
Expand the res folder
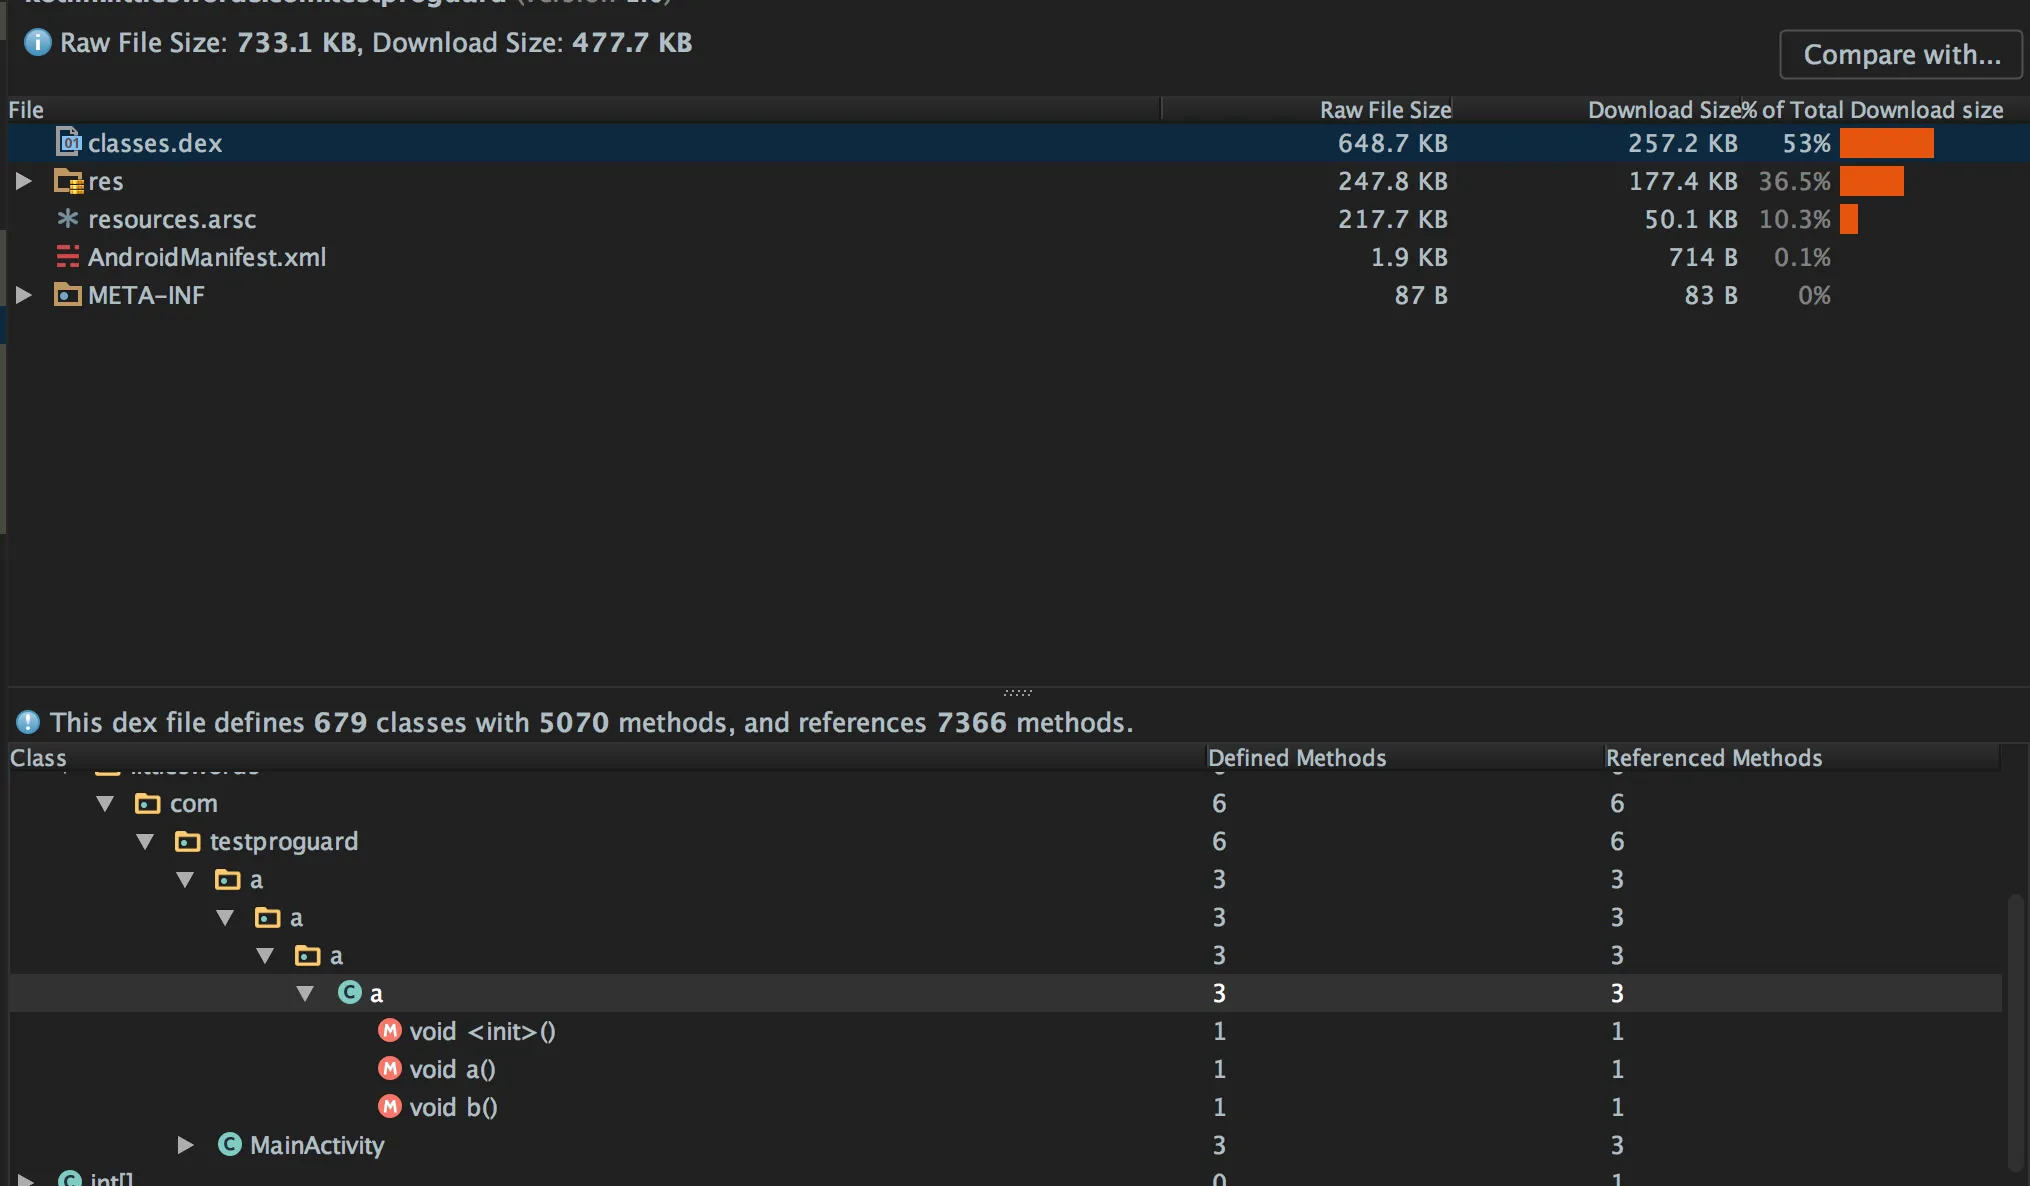pos(24,181)
